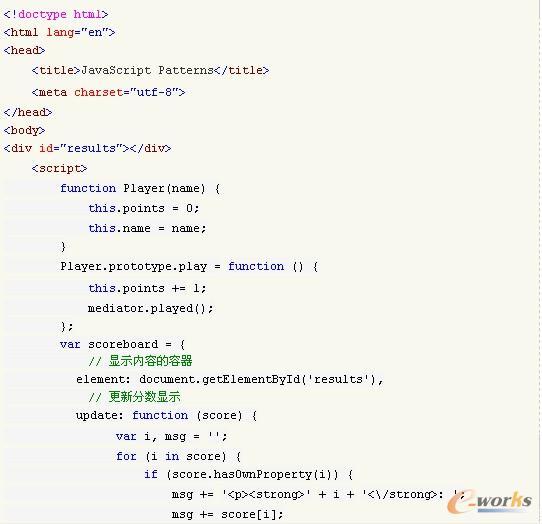Screen dimensions: 542x524
Task: Click the html lang="en" tag
Action: click(x=59, y=32)
